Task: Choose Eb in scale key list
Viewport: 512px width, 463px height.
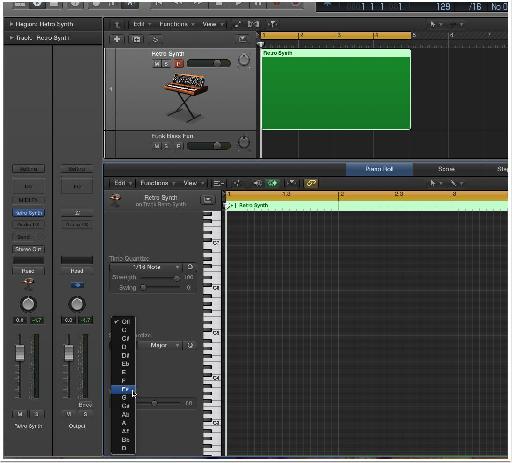Action: point(123,364)
